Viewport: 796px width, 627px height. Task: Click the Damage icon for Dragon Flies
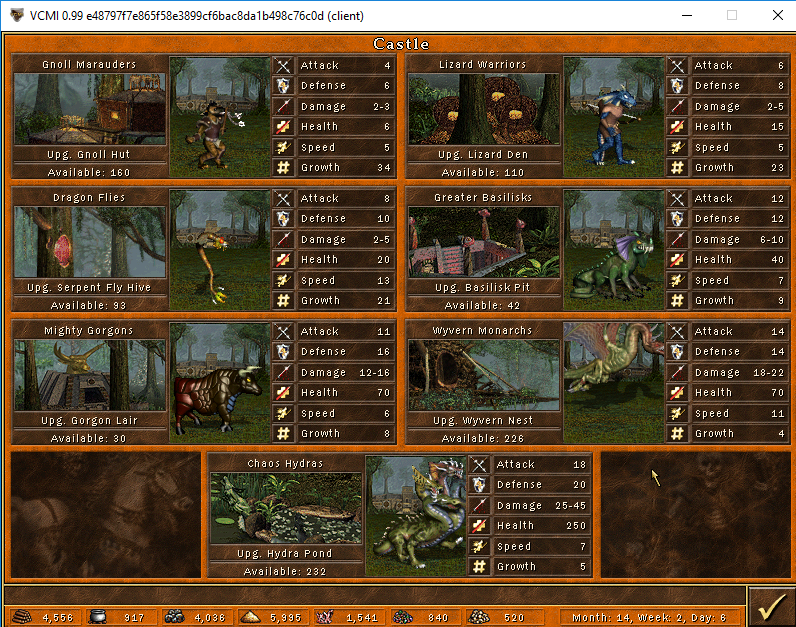[x=283, y=240]
